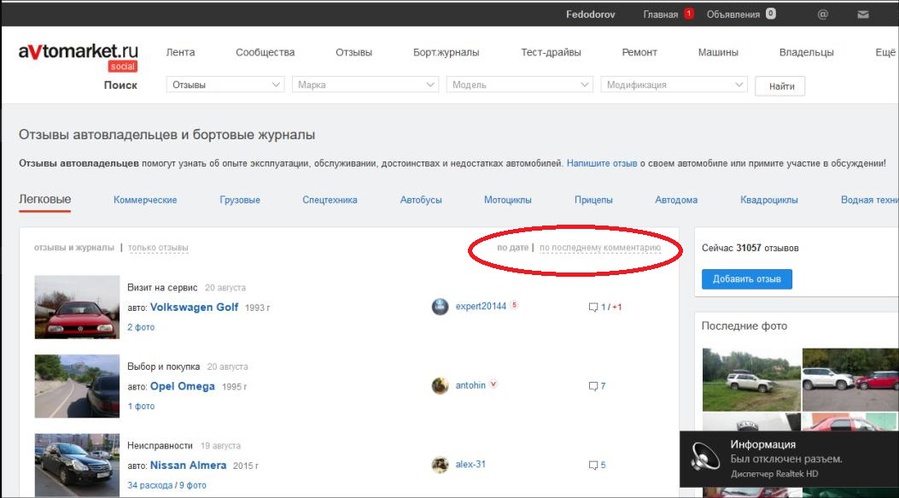Open antohin profile link
Viewport: 899px width, 498px height.
[470, 386]
